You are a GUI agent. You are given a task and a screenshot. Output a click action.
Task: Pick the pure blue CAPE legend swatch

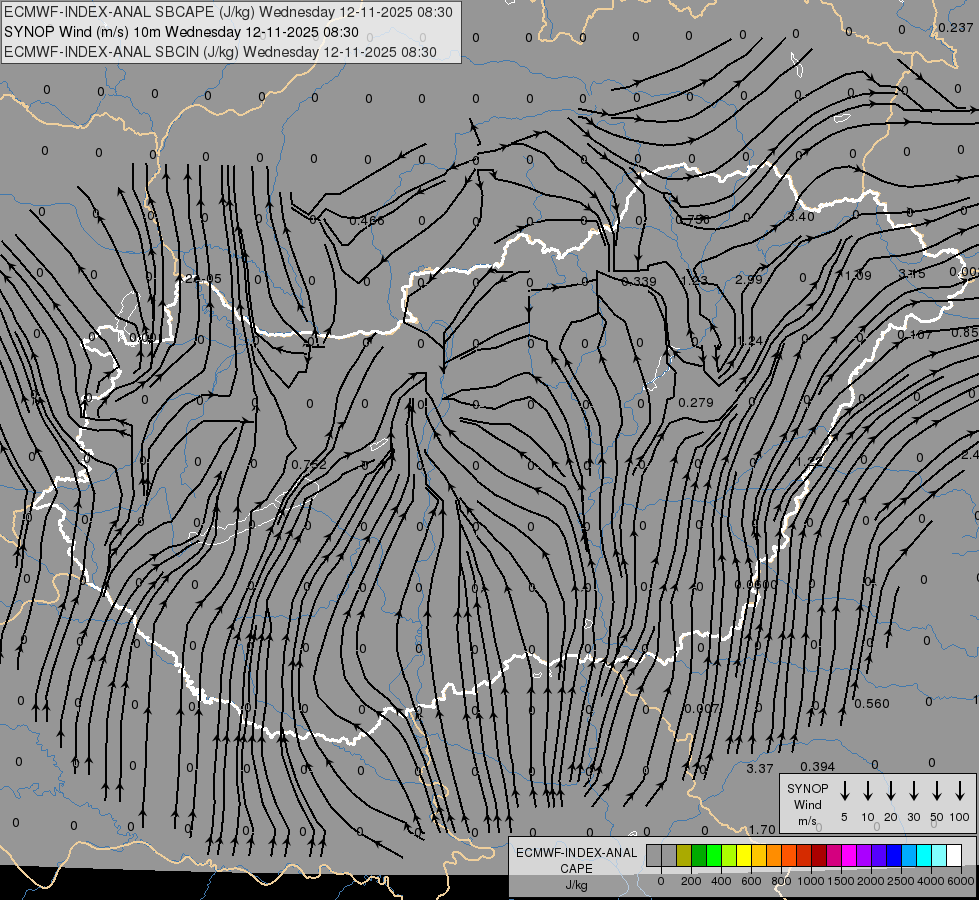(894, 855)
